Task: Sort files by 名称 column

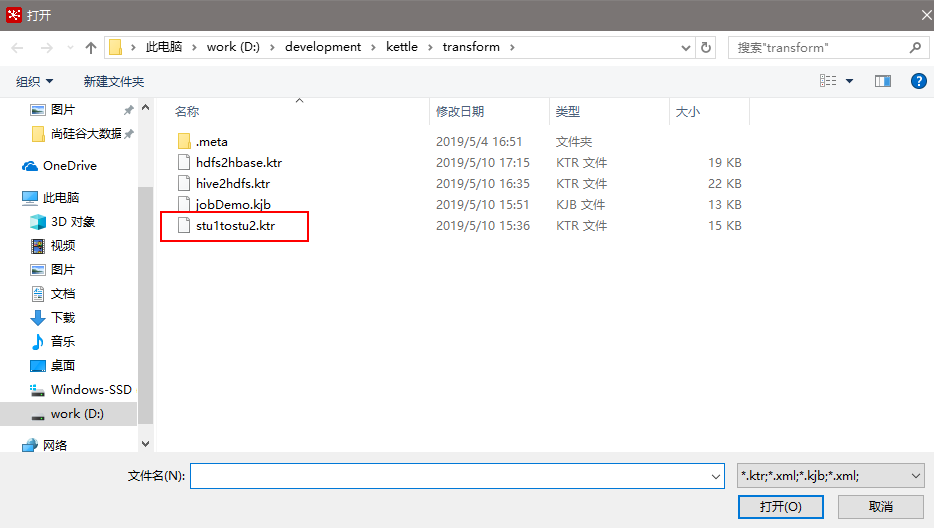Action: 186,111
